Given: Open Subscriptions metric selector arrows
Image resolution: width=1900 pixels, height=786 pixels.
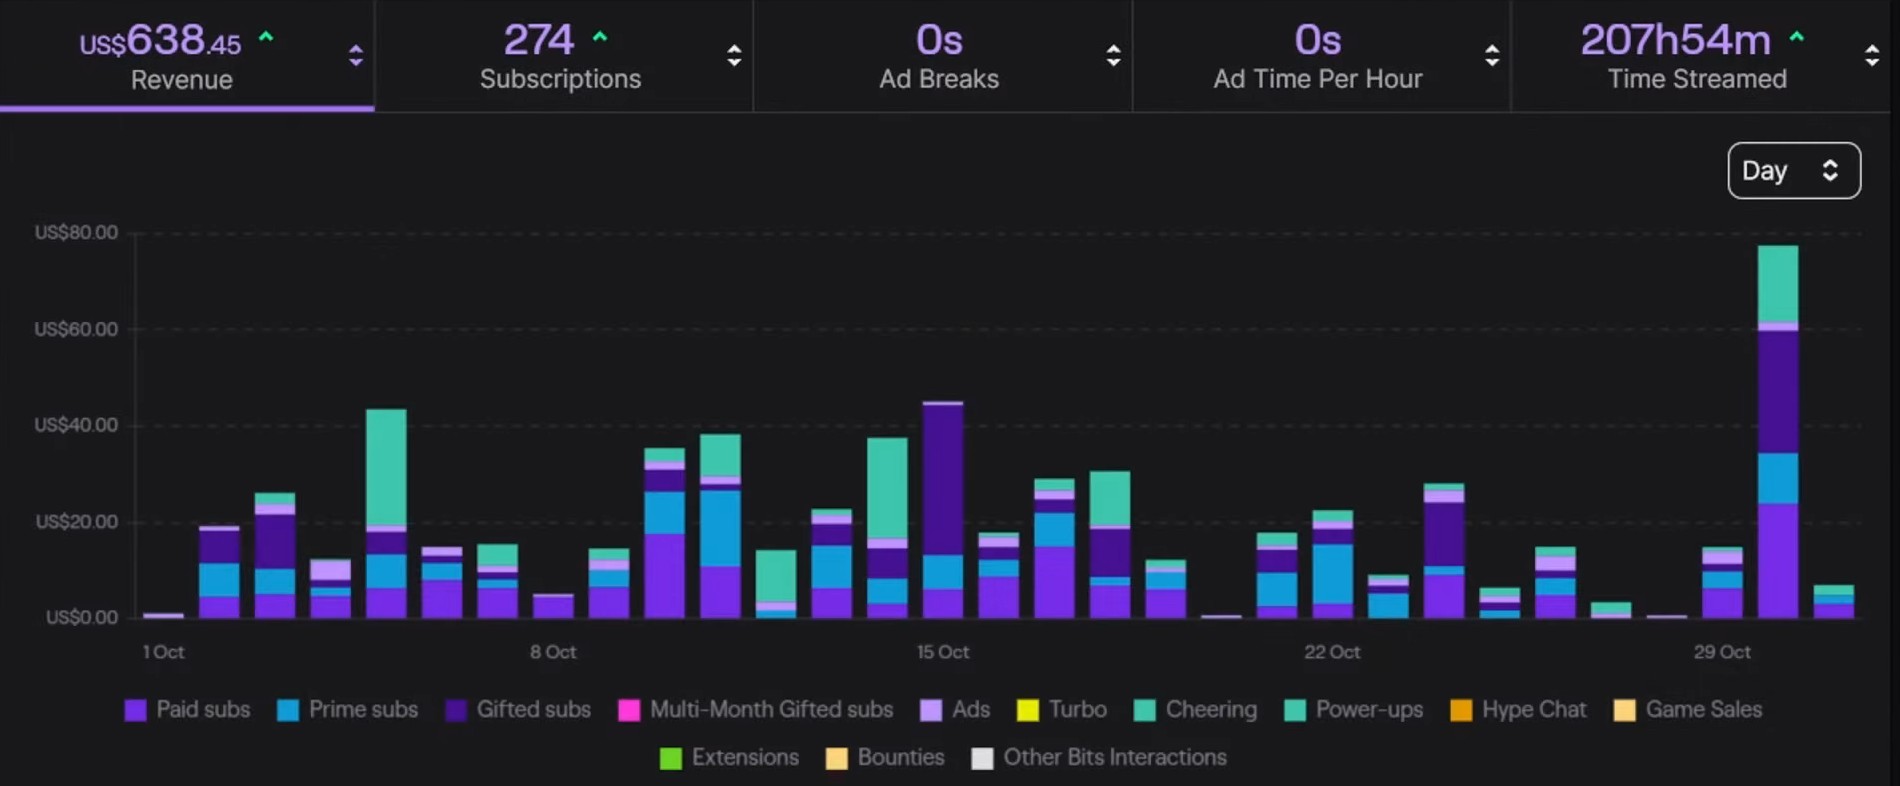Looking at the screenshot, I should click(734, 56).
